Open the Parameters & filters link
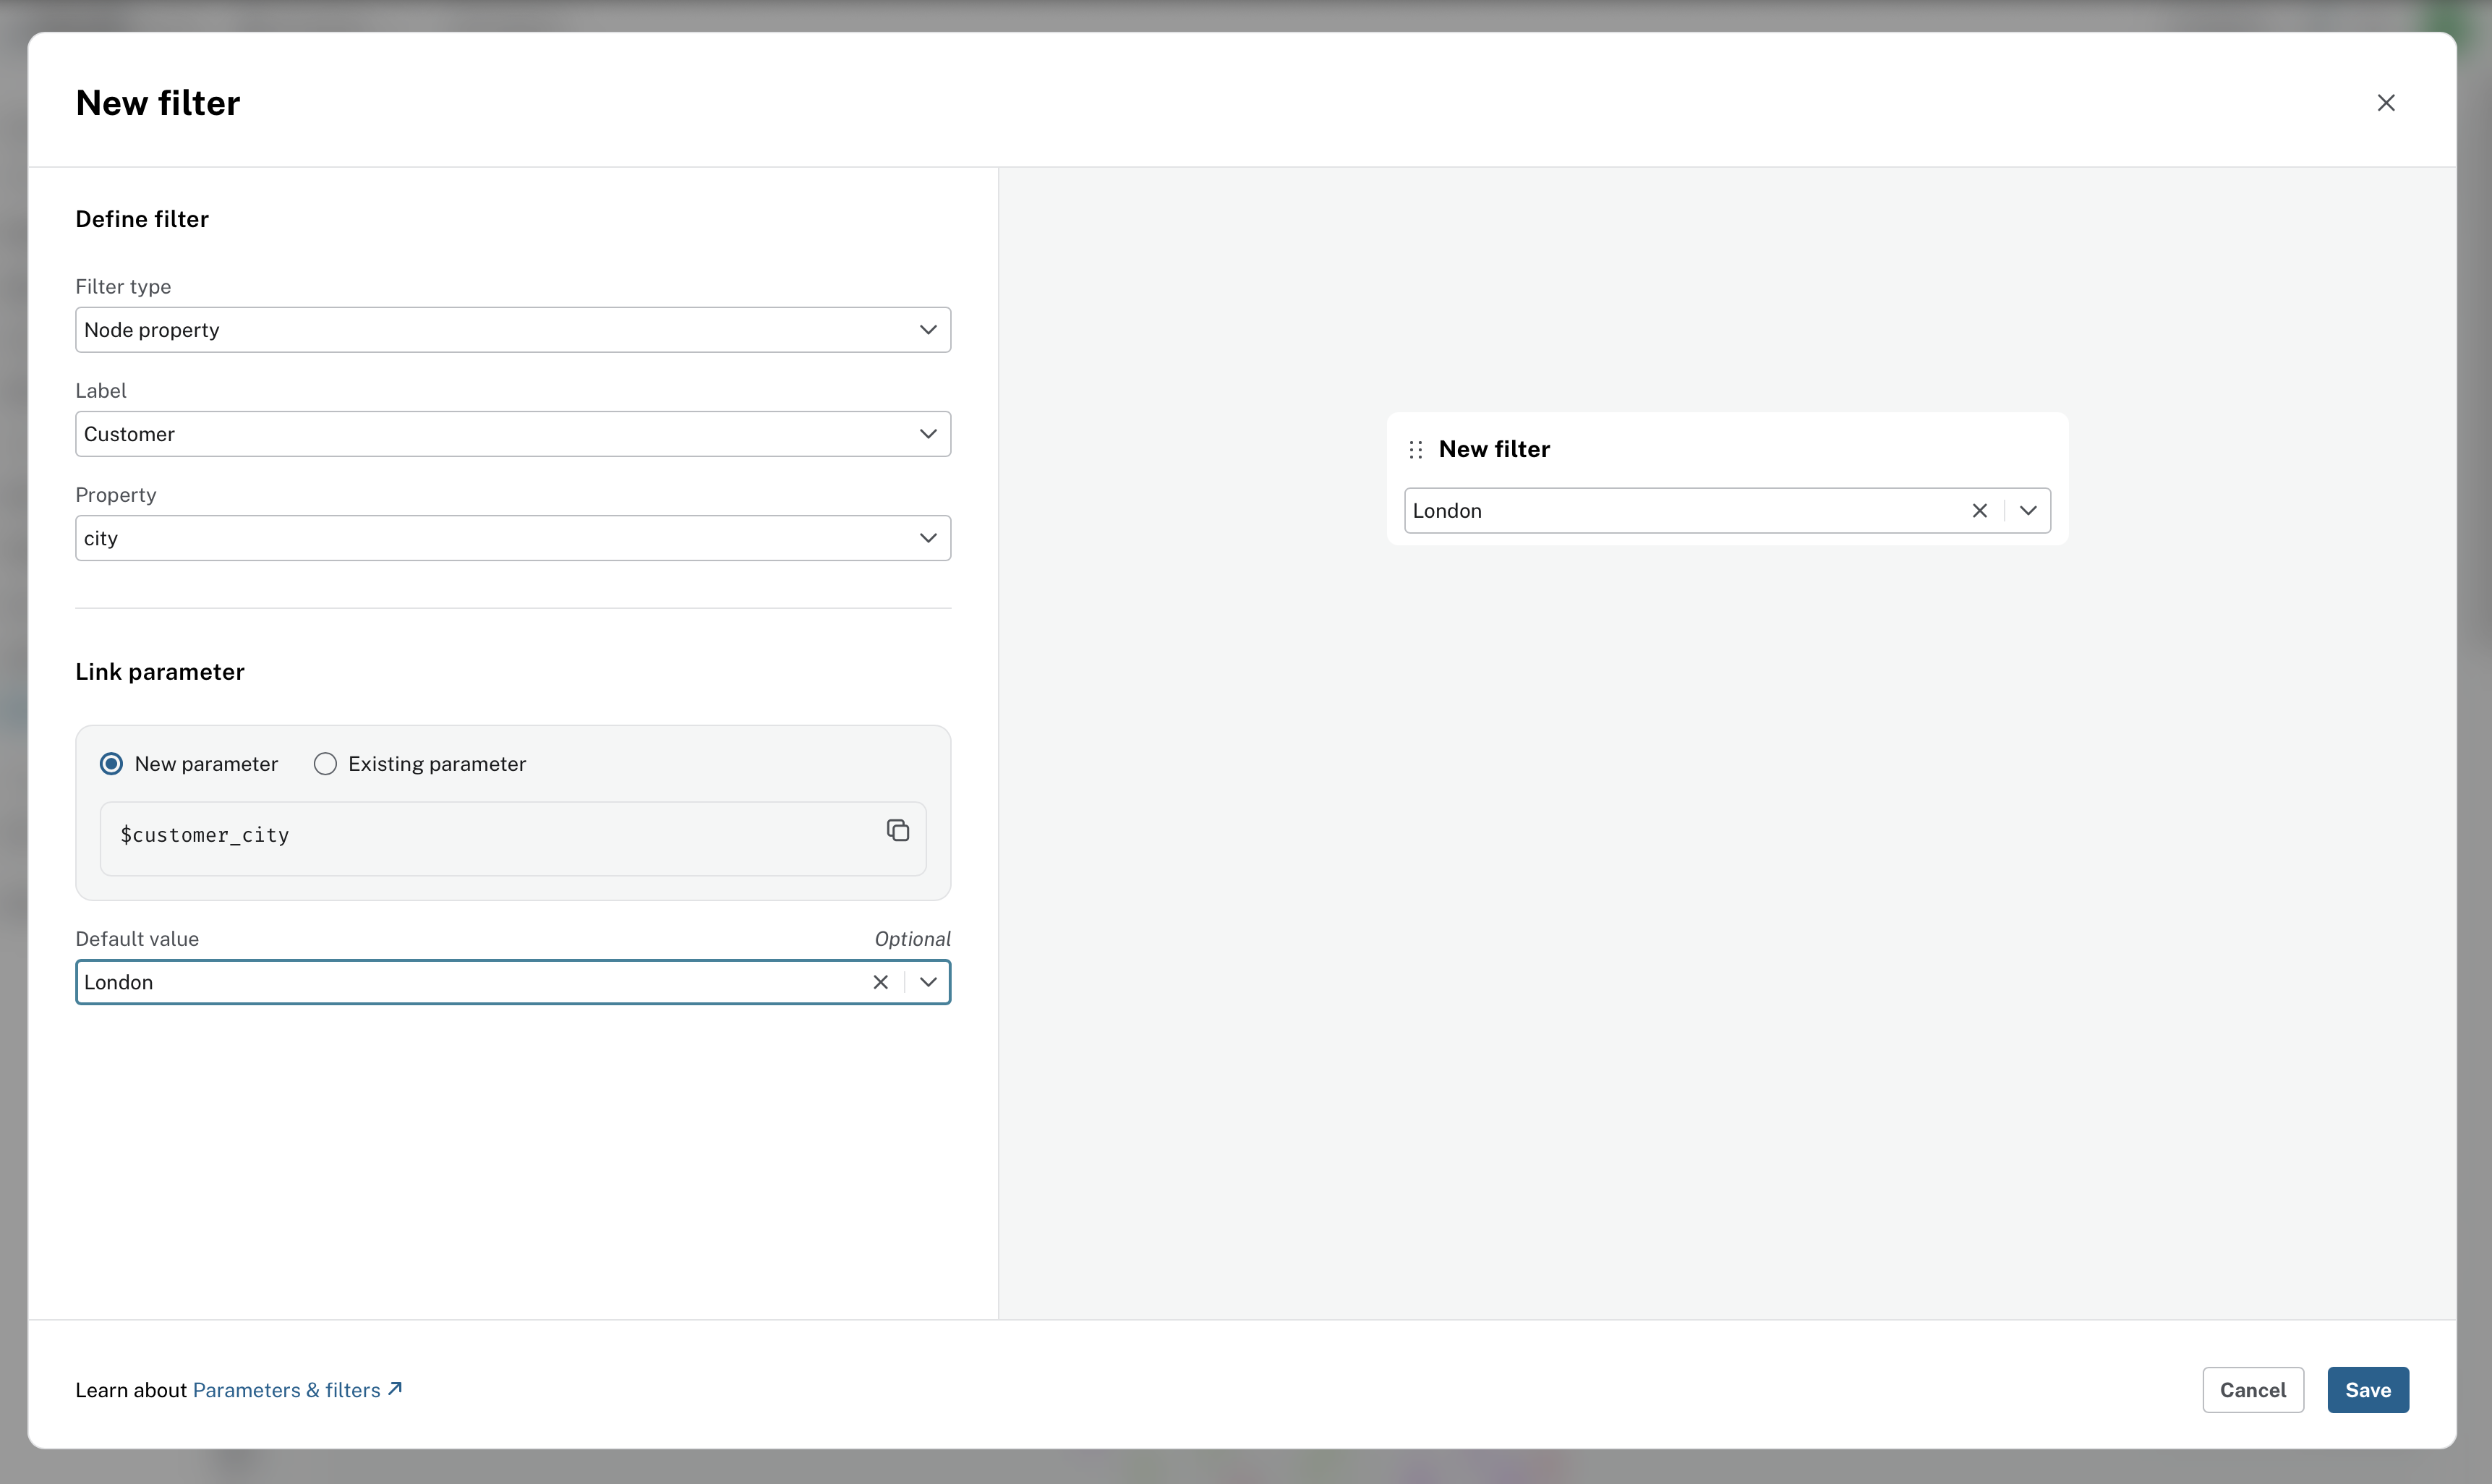The image size is (2492, 1484). [x=286, y=1390]
